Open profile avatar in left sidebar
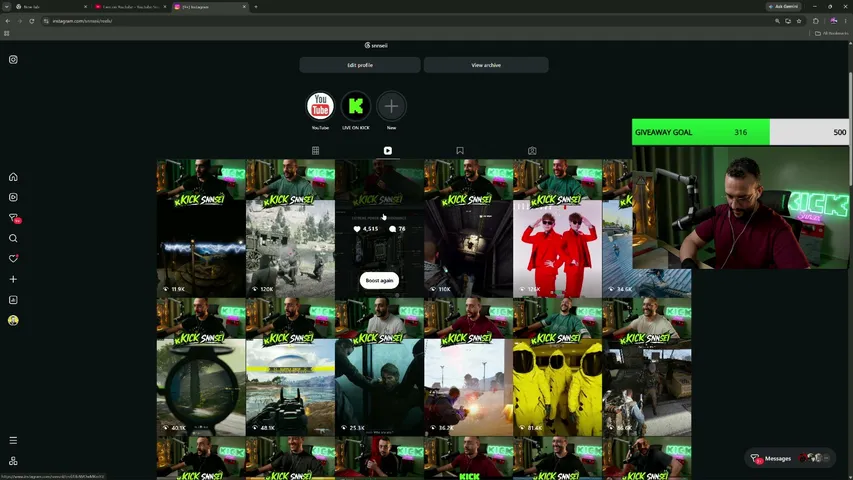 [13, 321]
